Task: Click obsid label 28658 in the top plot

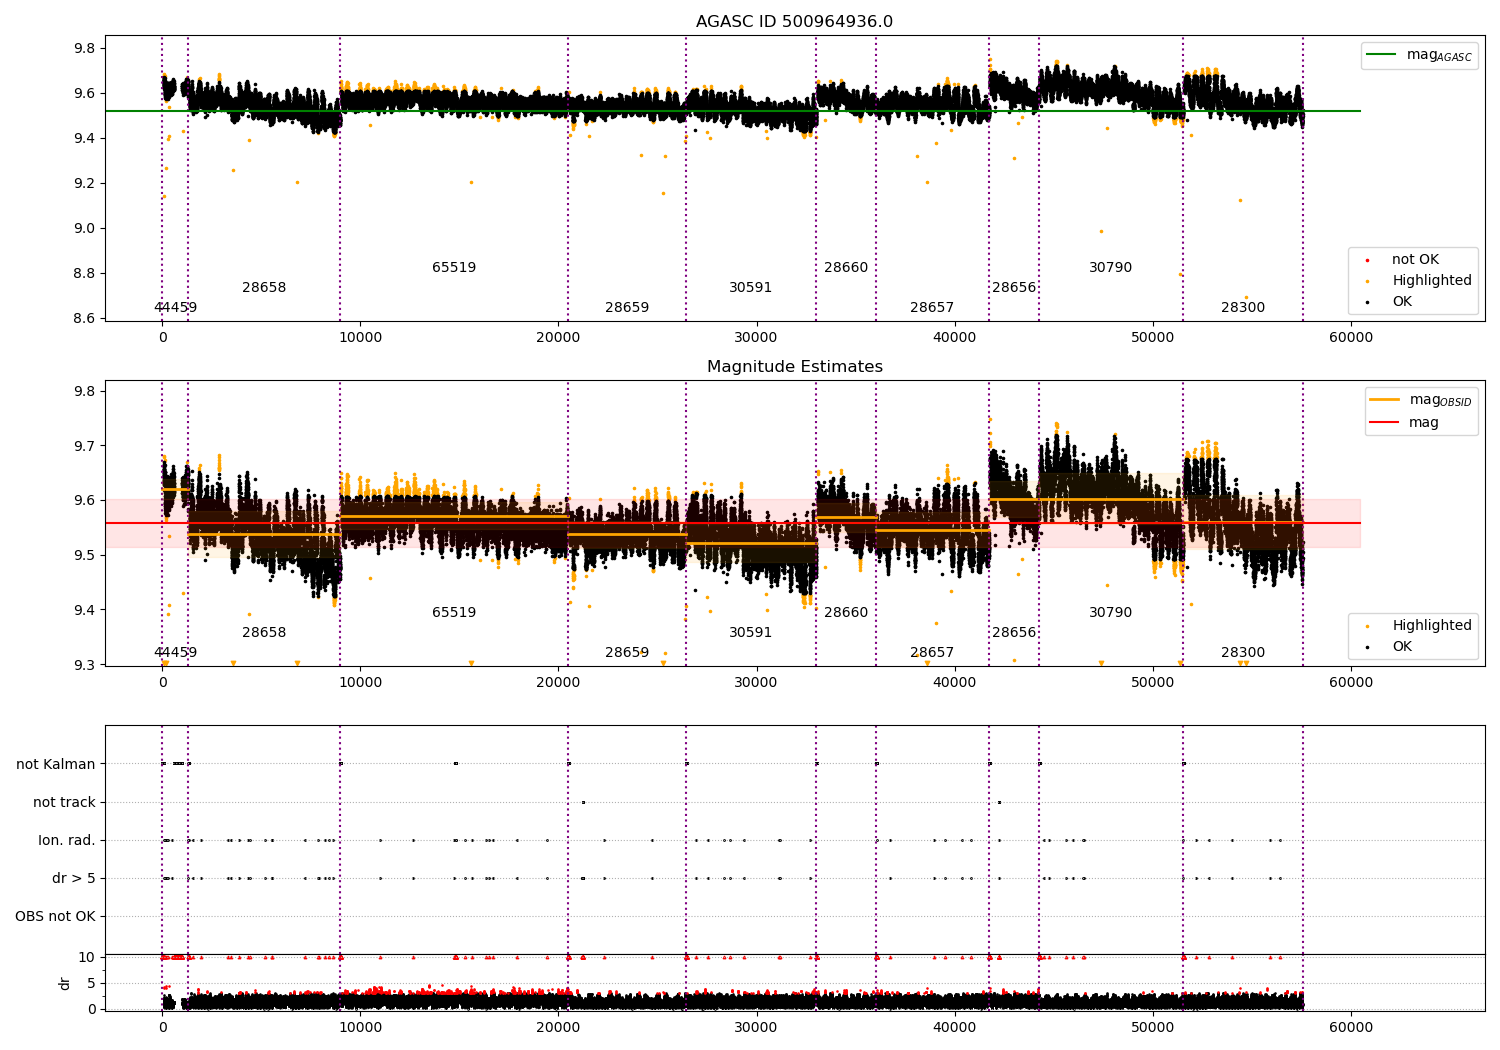Action: [x=264, y=288]
